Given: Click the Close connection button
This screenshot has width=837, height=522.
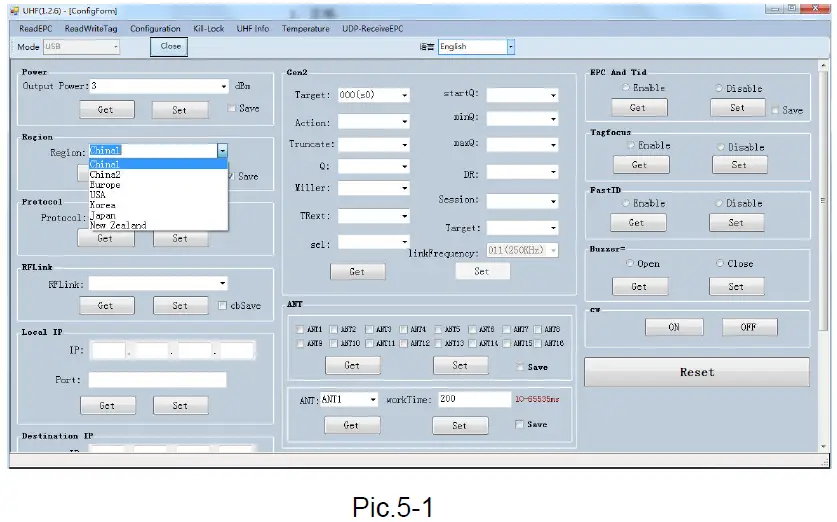Looking at the screenshot, I should point(169,47).
